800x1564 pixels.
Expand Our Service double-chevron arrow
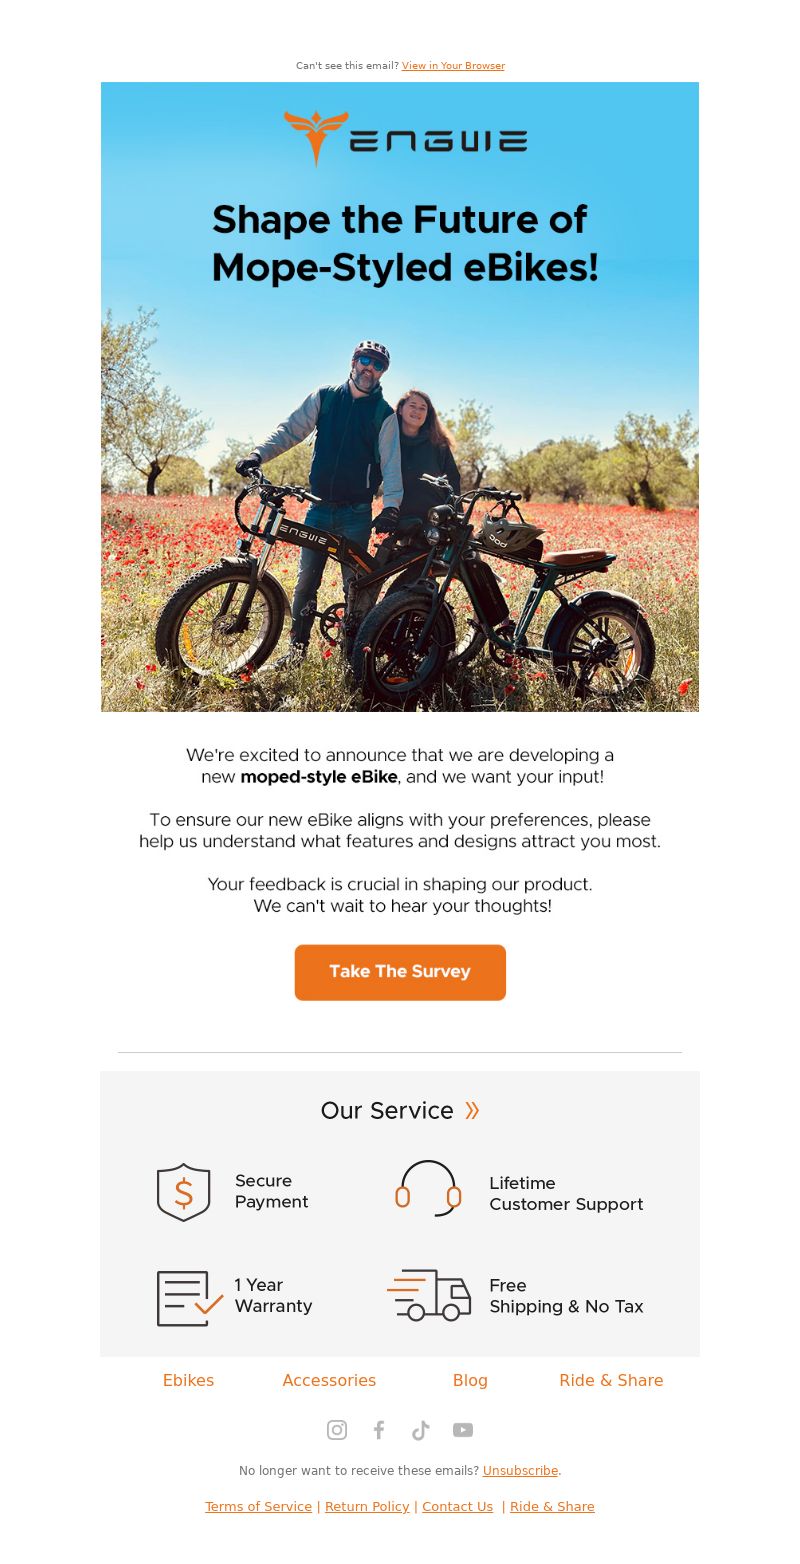tap(472, 1111)
